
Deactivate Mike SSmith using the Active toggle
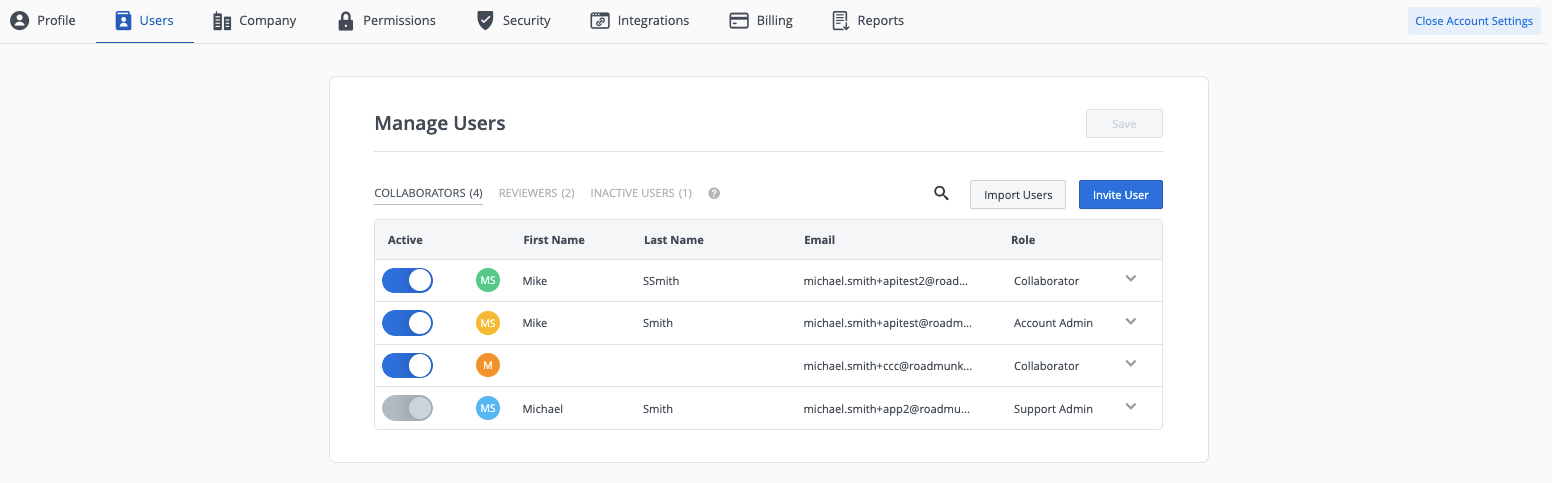407,280
